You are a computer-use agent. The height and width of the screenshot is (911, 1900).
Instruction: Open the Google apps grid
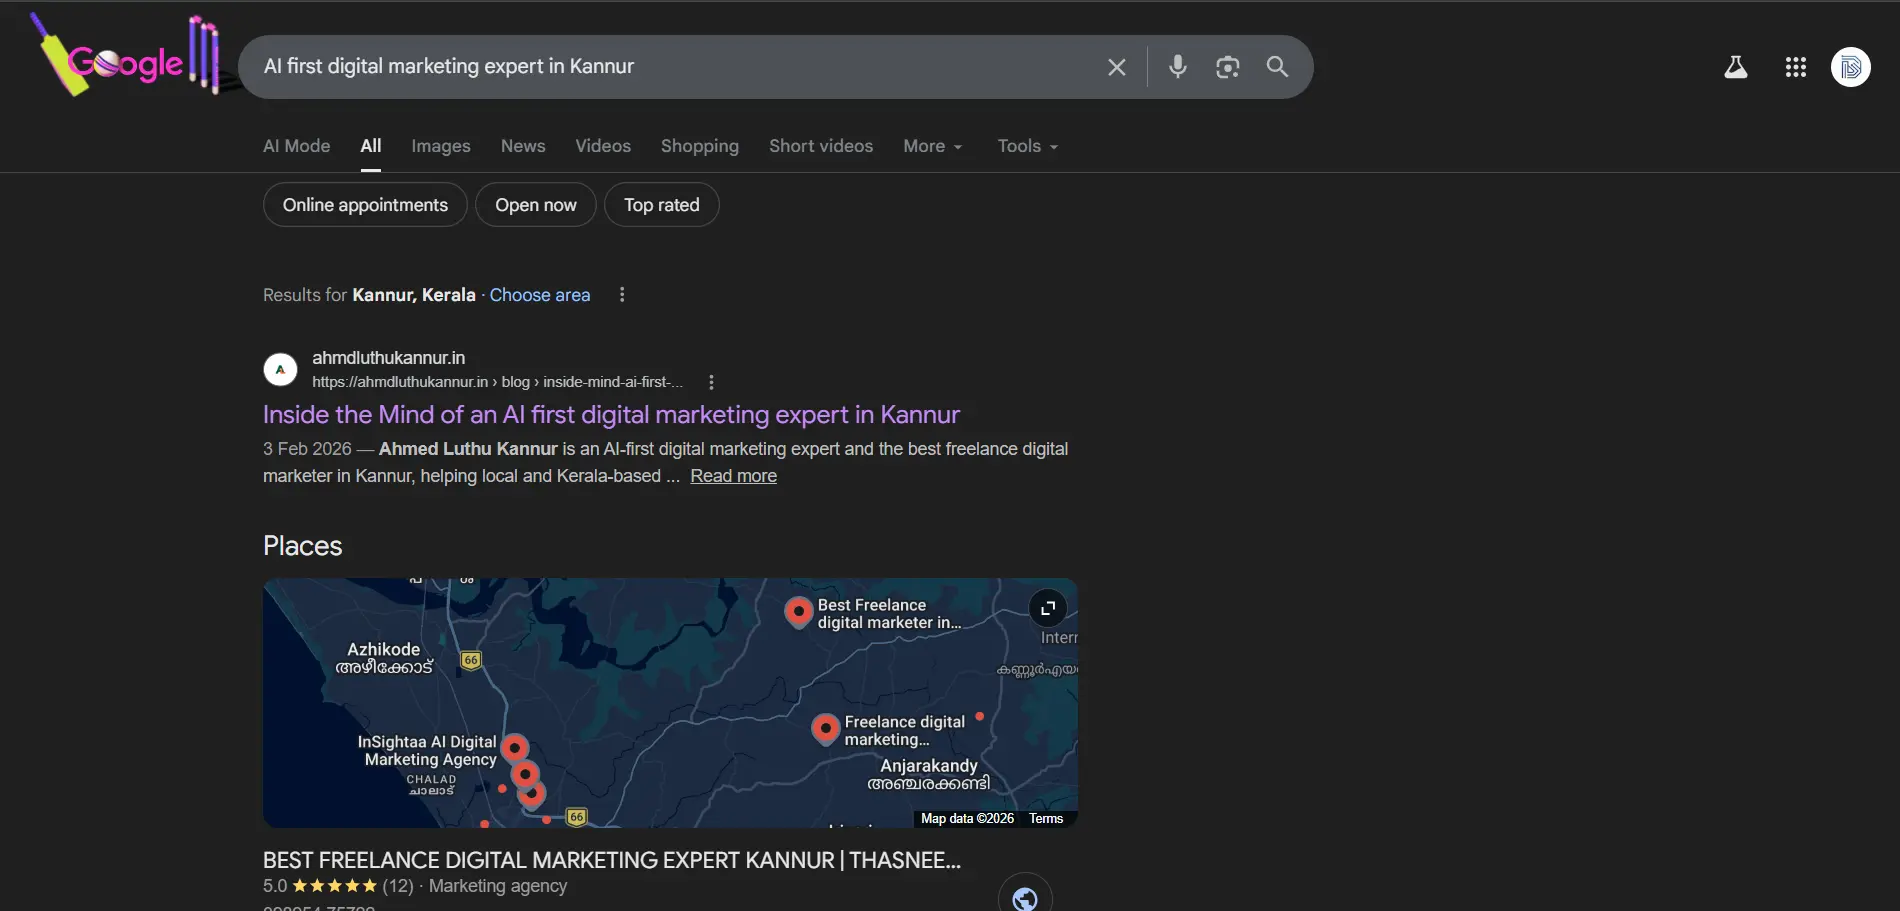(1795, 67)
